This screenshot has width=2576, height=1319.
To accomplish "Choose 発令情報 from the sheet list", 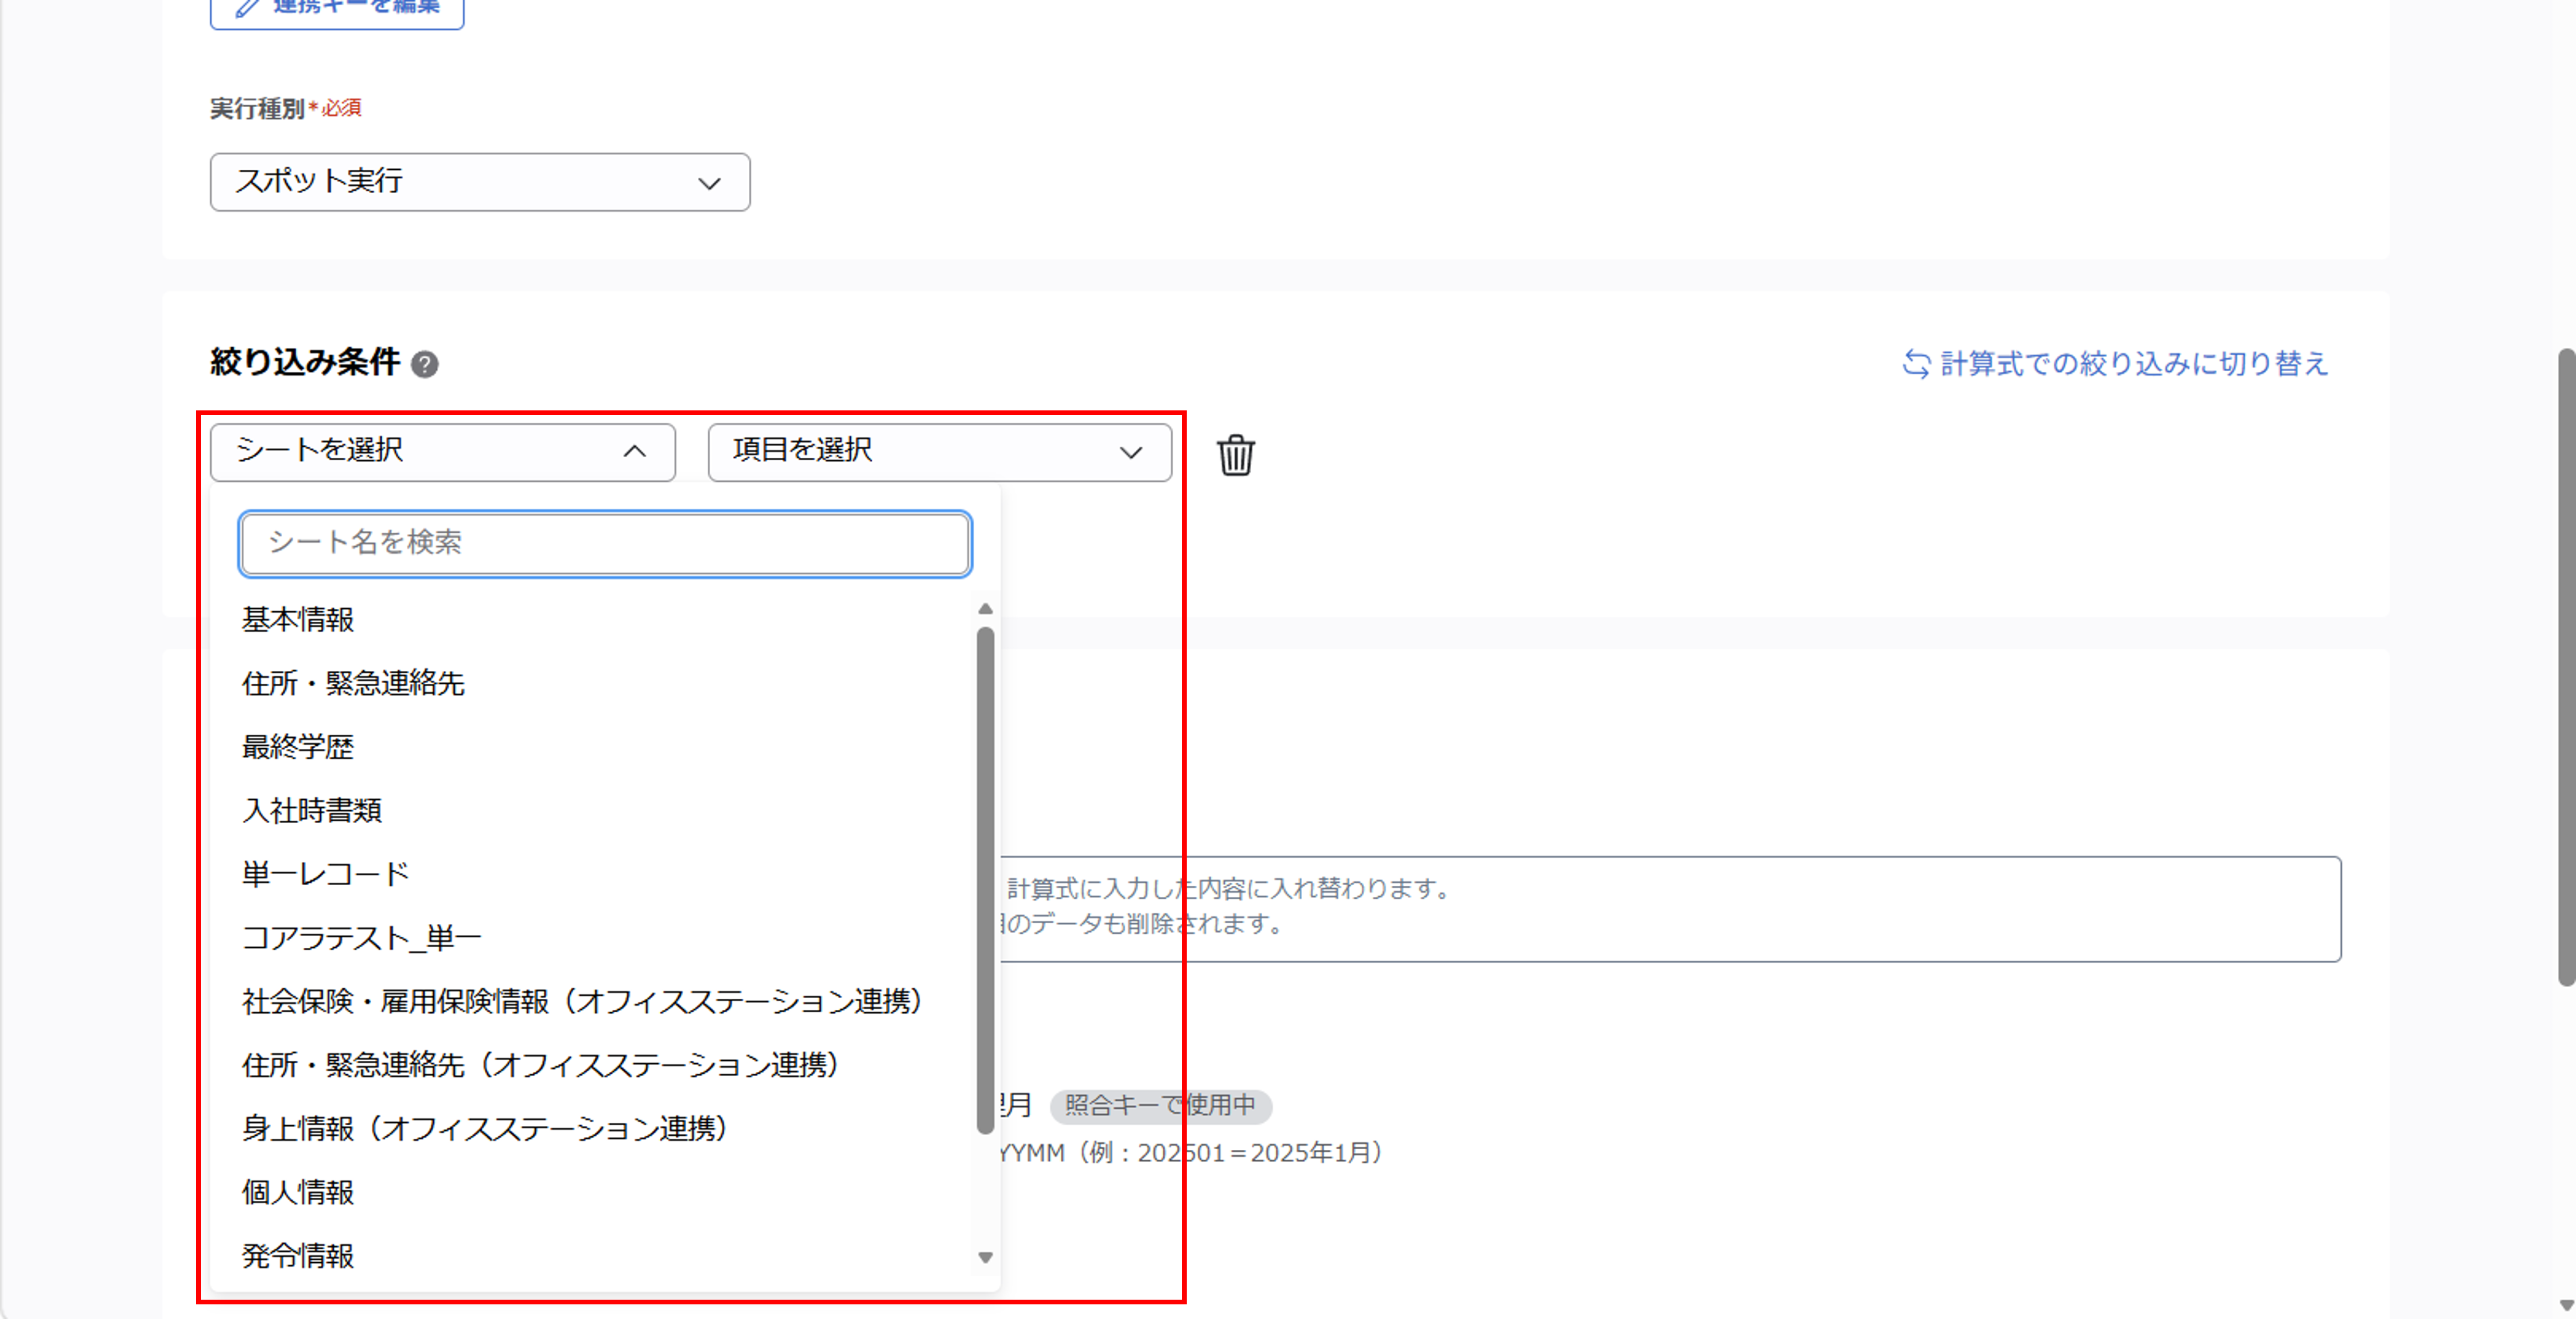I will point(298,1257).
